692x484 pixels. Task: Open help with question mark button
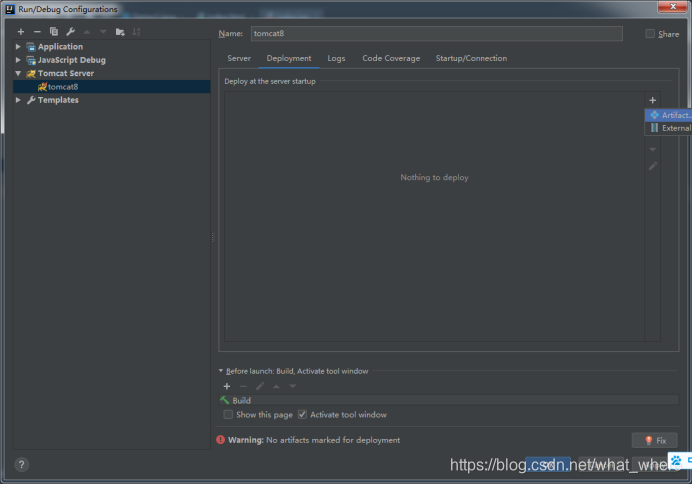click(x=22, y=465)
